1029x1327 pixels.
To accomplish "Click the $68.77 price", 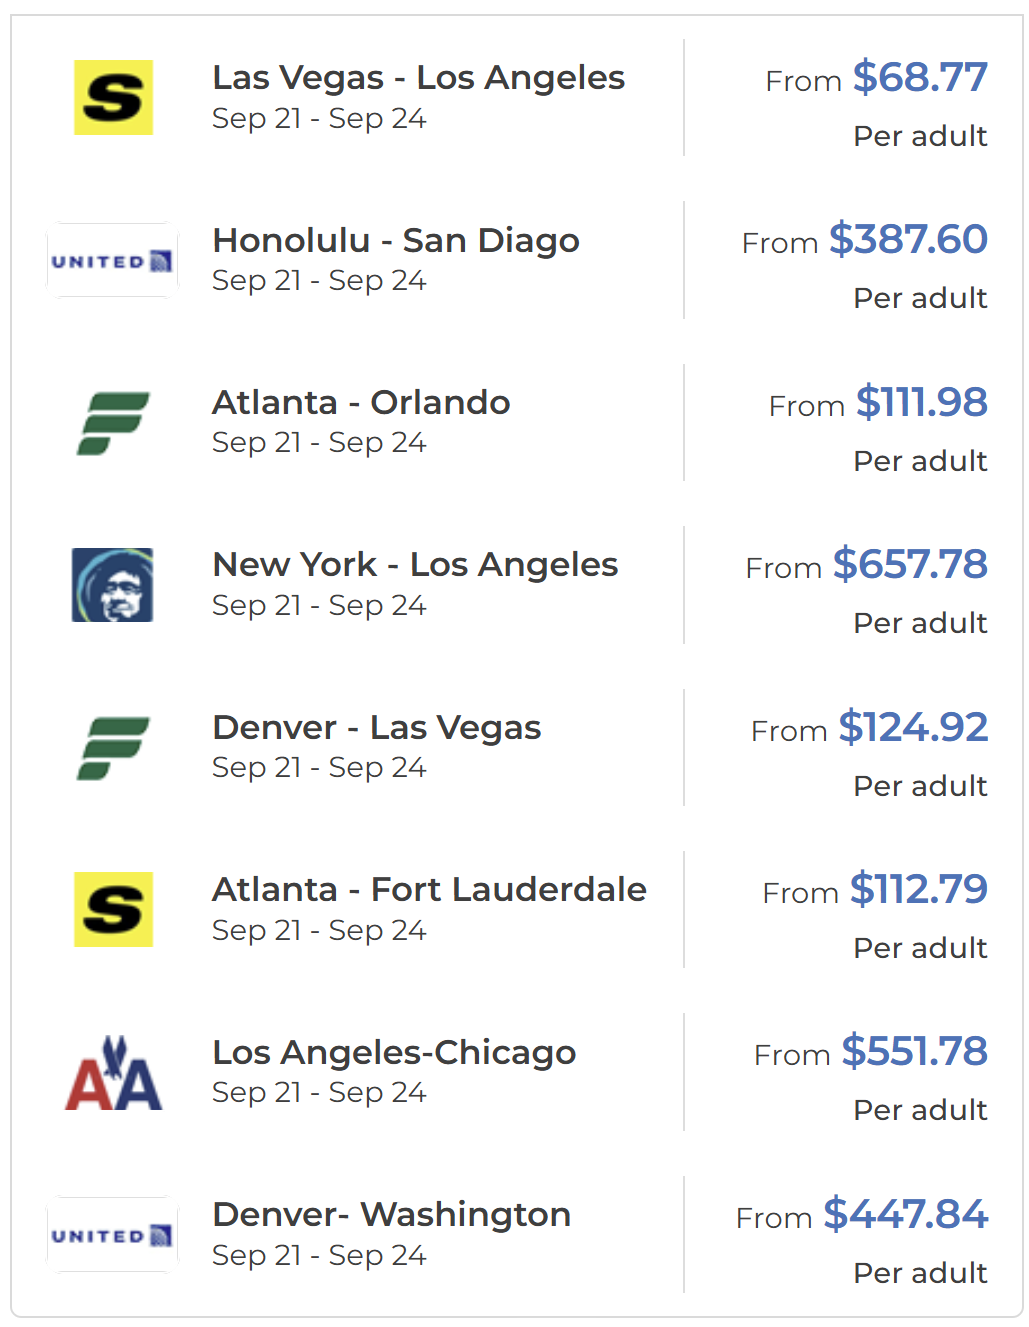I will tap(920, 78).
